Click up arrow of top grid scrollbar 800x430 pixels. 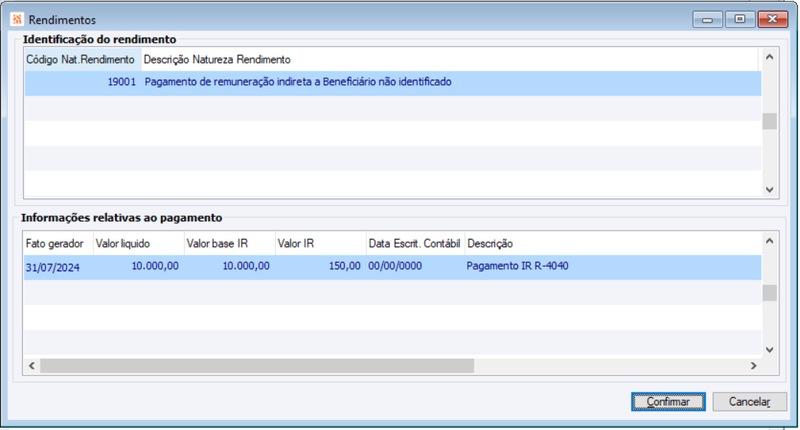tap(769, 57)
